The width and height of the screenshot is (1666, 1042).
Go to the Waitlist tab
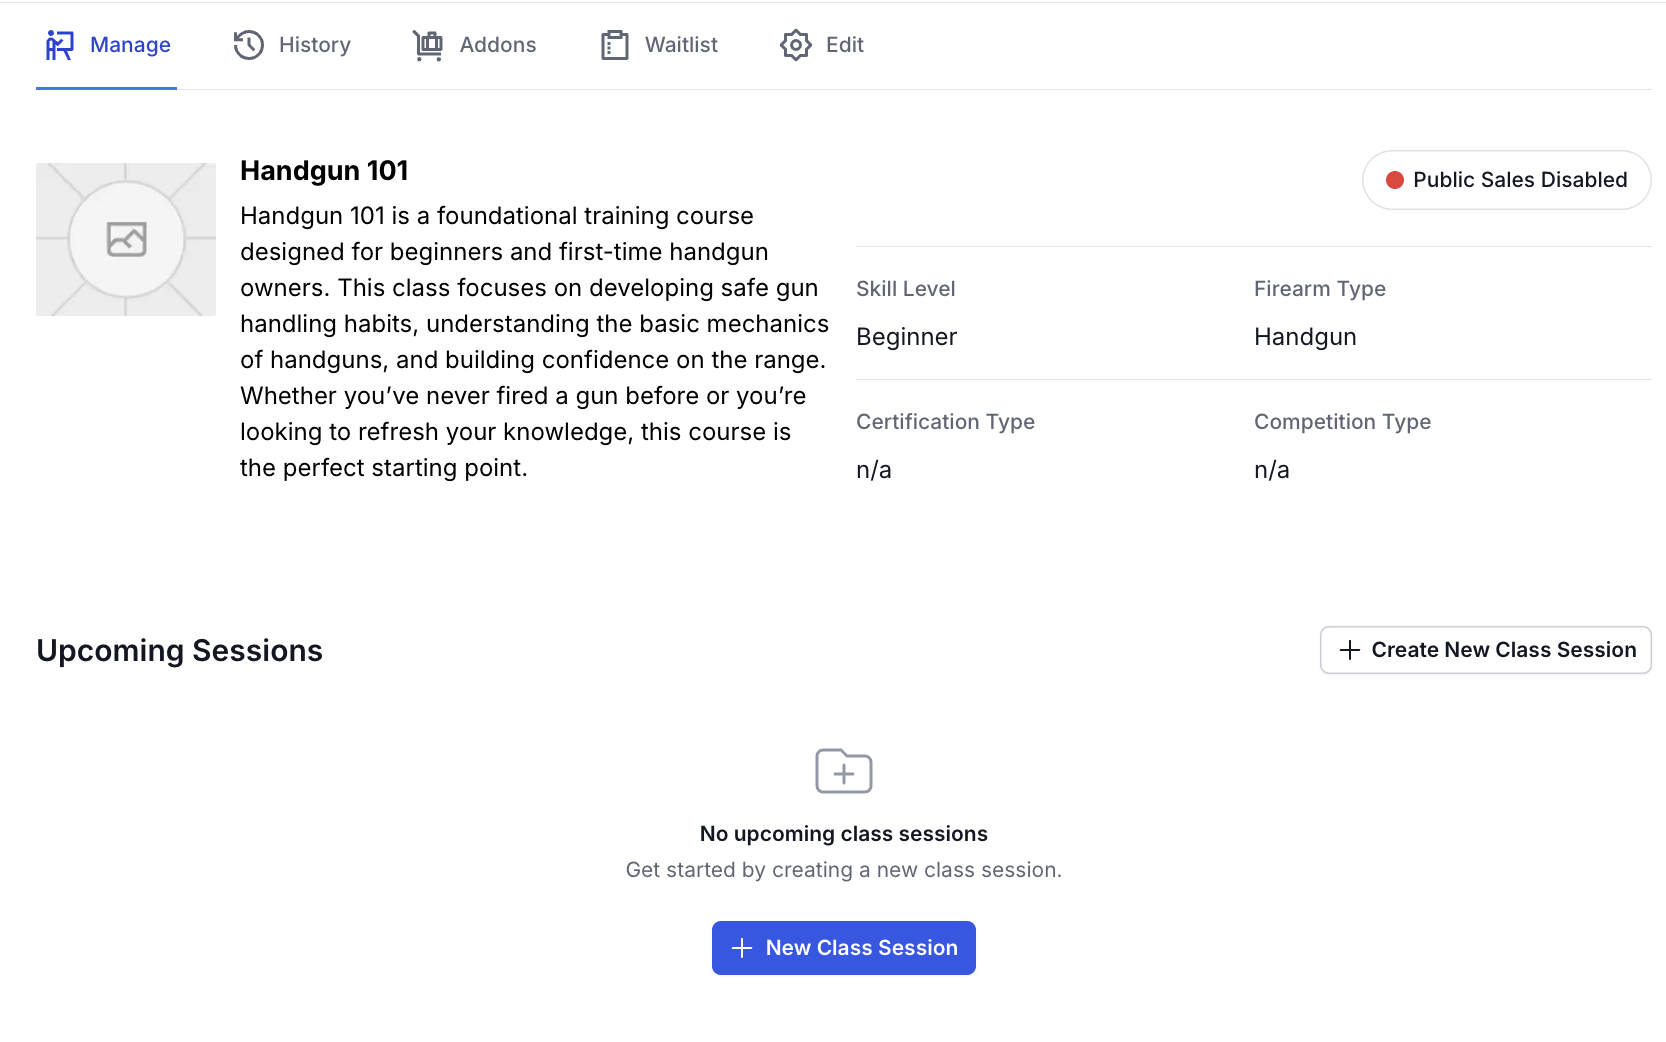pos(659,45)
